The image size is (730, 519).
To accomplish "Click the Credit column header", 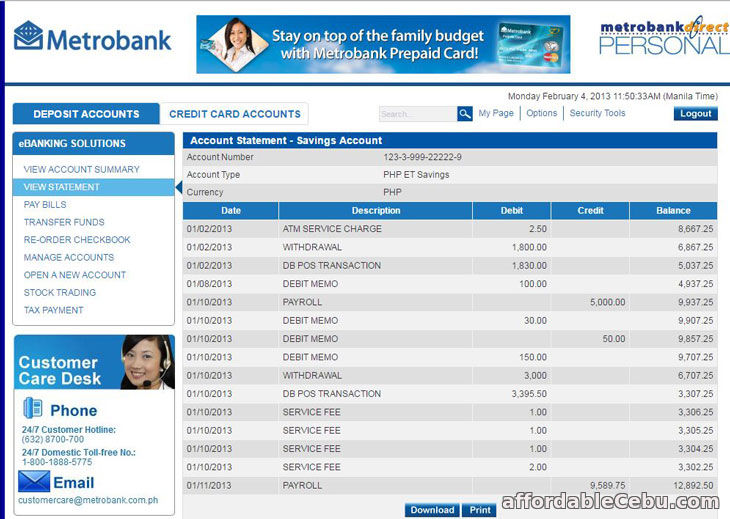I will tap(590, 211).
